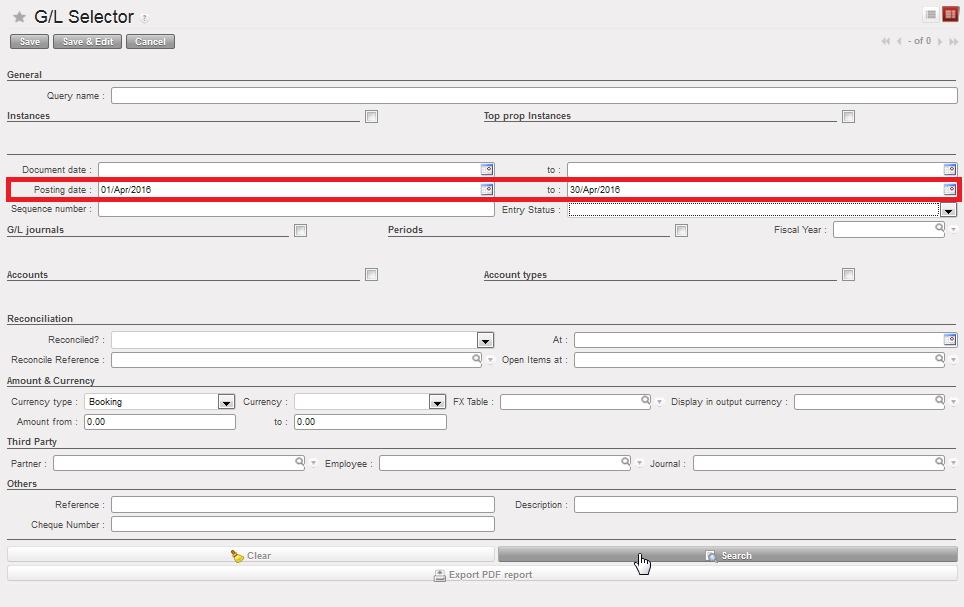Expand the Entry Status dropdown
This screenshot has width=964, height=607.
pyautogui.click(x=948, y=210)
